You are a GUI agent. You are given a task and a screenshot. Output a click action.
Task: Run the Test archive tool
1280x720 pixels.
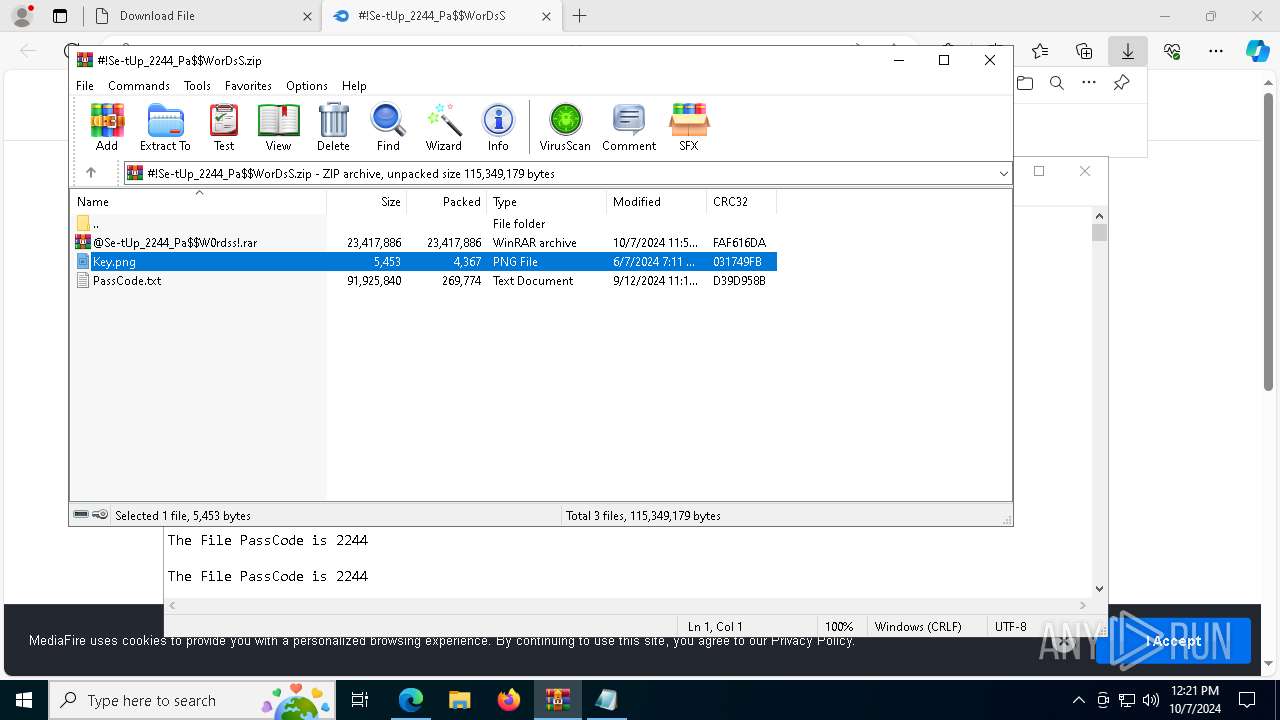[x=224, y=127]
